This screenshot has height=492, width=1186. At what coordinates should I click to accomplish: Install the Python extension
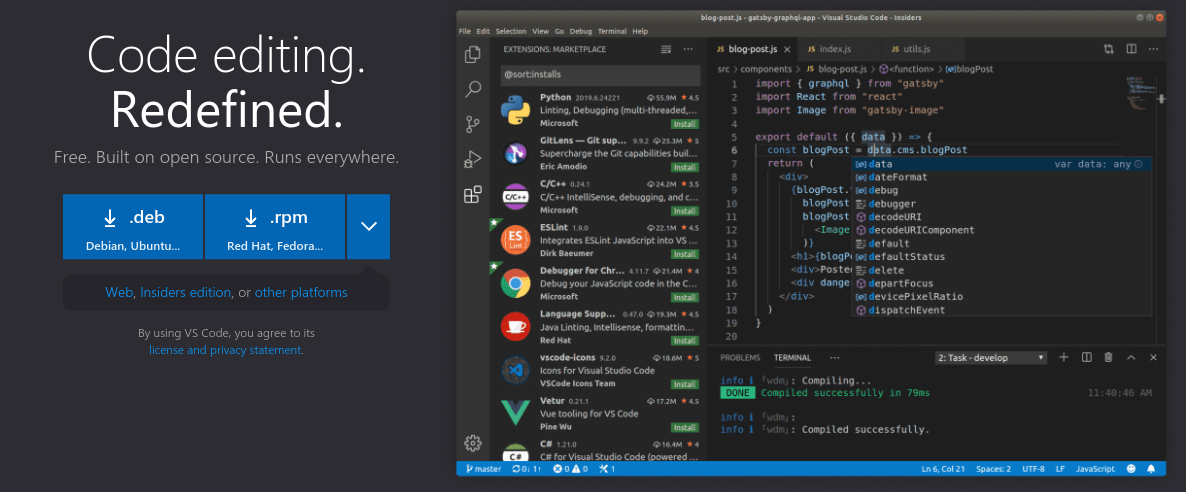click(x=685, y=123)
